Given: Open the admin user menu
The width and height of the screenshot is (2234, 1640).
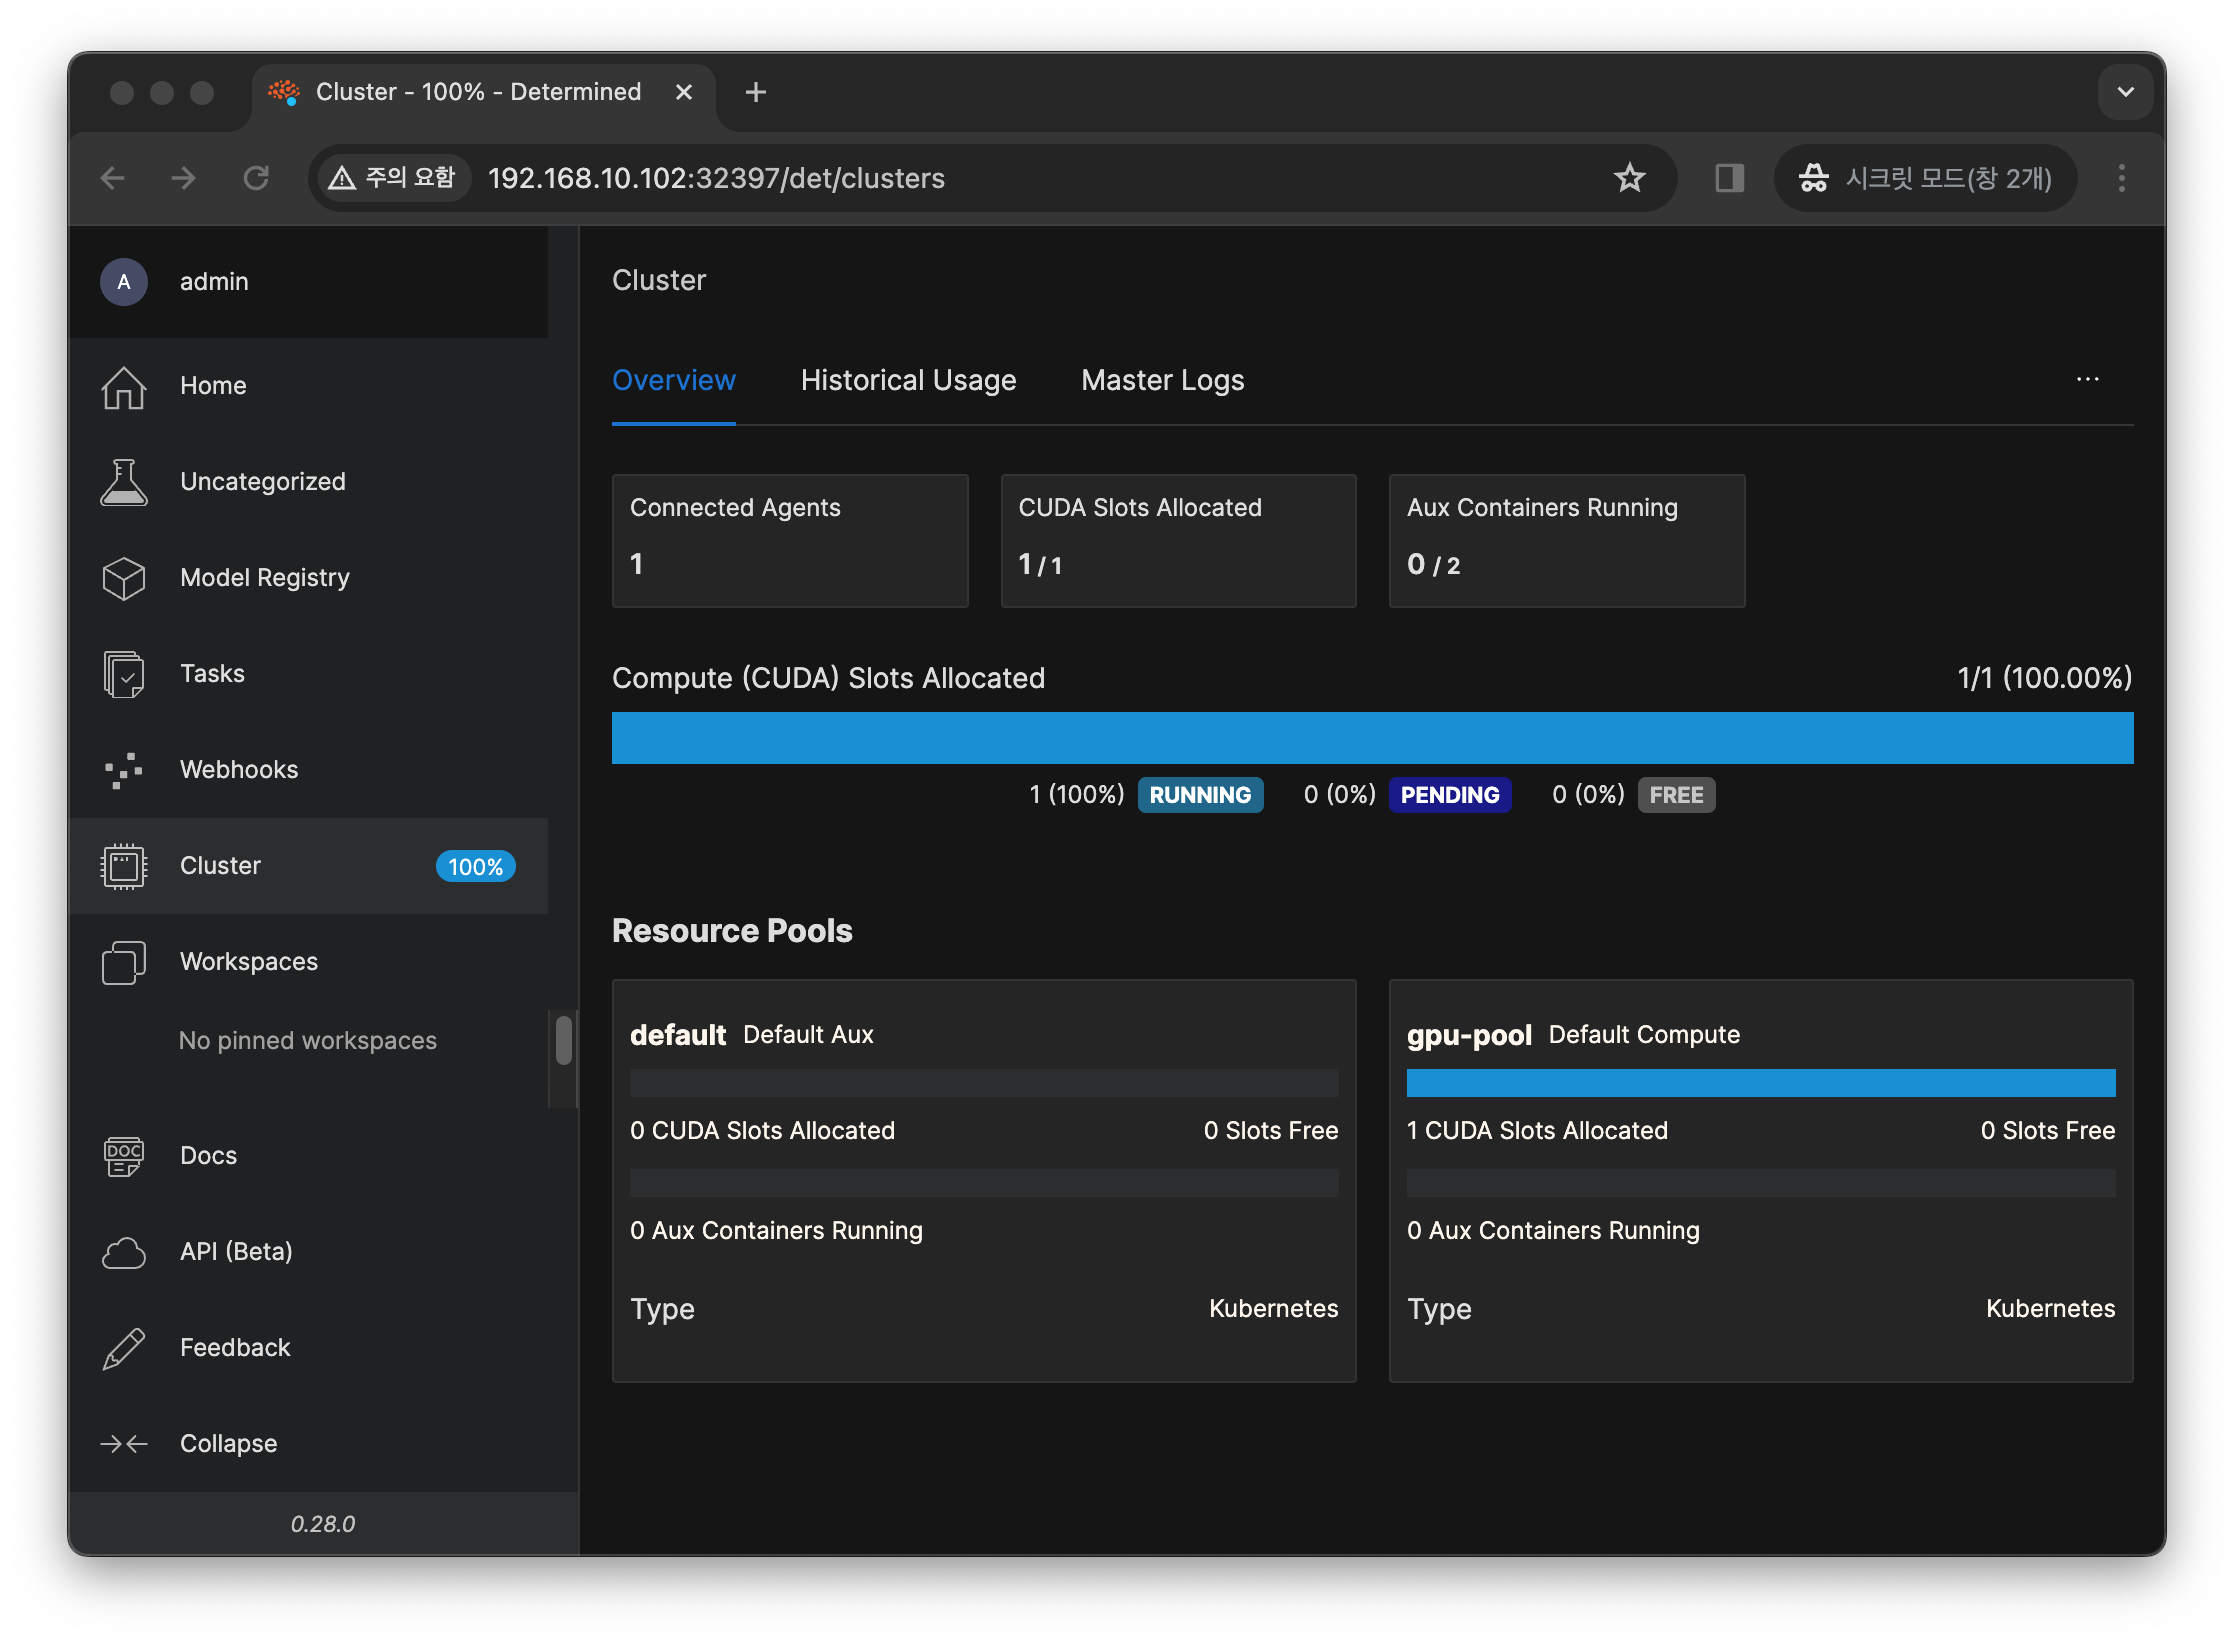Looking at the screenshot, I should (214, 282).
